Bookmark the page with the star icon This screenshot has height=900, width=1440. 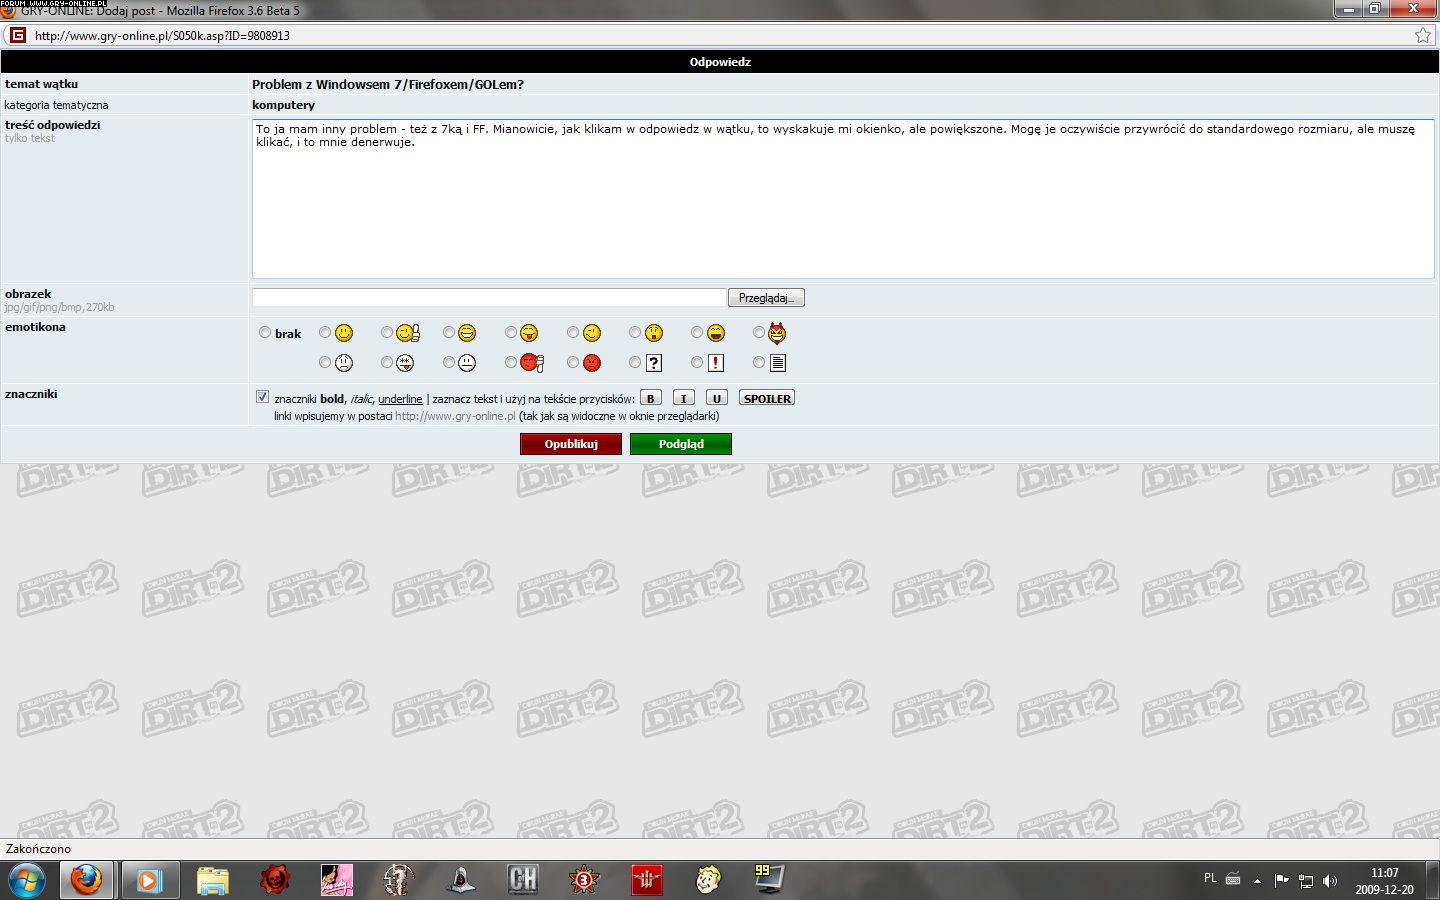pos(1422,35)
